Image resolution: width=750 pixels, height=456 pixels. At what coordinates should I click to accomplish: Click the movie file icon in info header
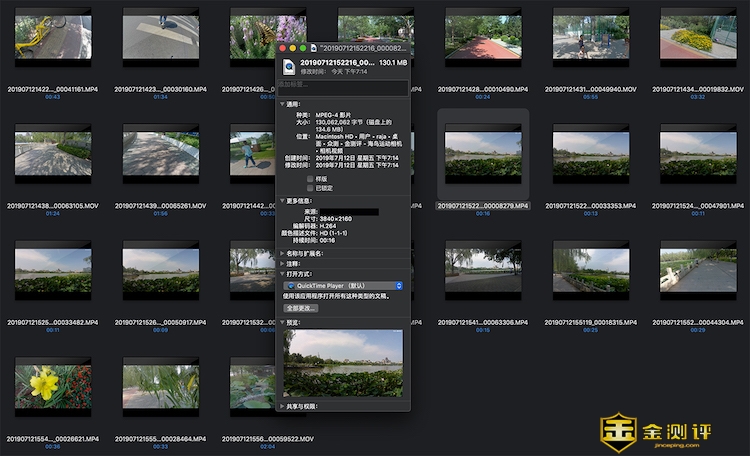pos(290,66)
